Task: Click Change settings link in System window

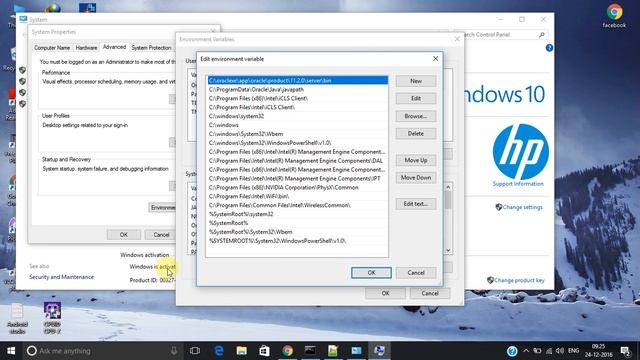Action: [x=522, y=207]
